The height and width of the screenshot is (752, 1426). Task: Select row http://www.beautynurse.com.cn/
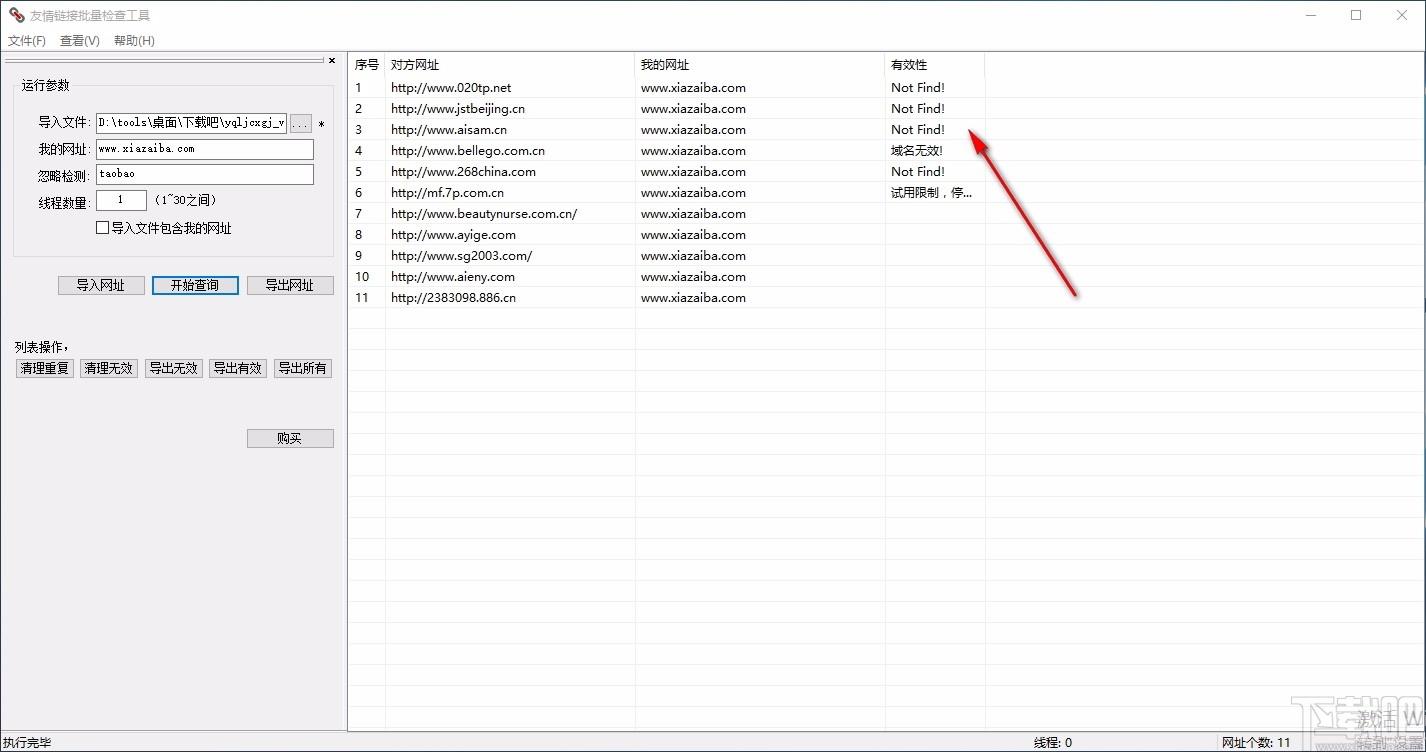[x=667, y=214]
